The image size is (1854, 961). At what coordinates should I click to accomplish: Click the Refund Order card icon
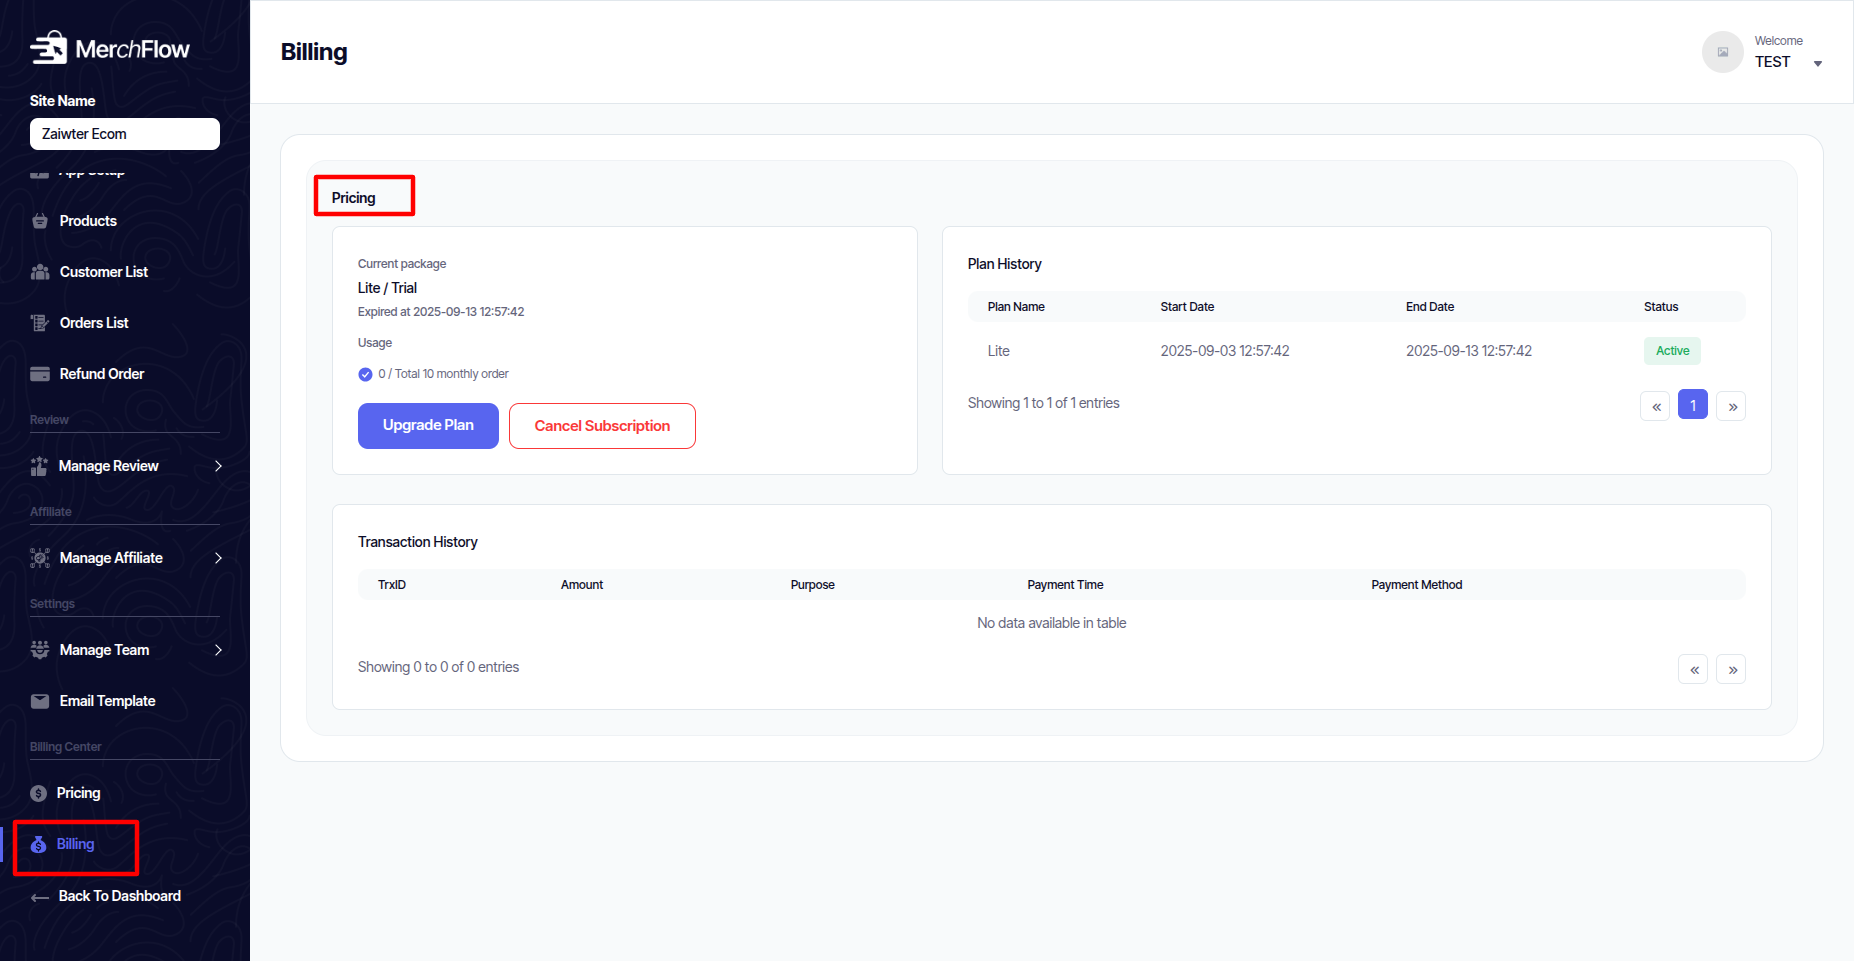pos(40,374)
